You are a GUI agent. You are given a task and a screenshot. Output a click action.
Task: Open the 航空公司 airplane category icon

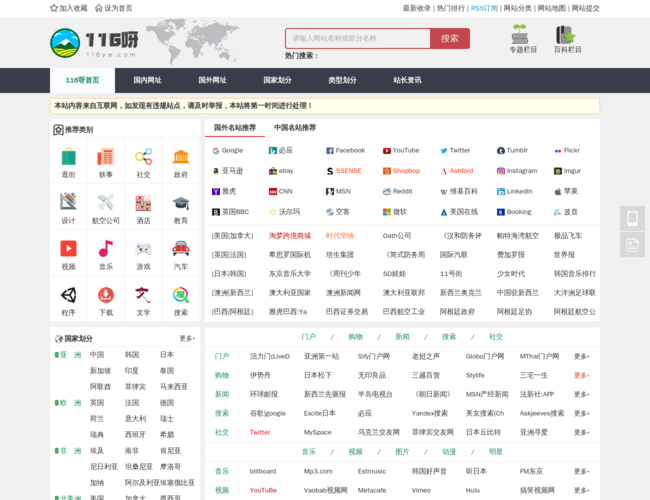pyautogui.click(x=106, y=202)
